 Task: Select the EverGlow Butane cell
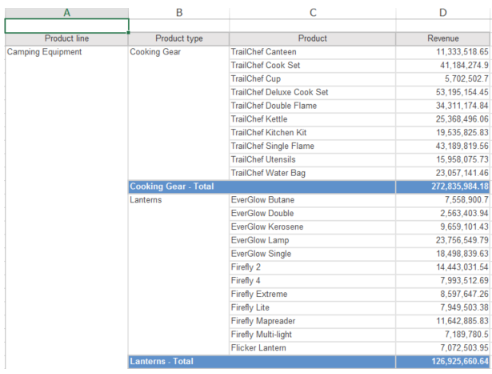coord(312,200)
